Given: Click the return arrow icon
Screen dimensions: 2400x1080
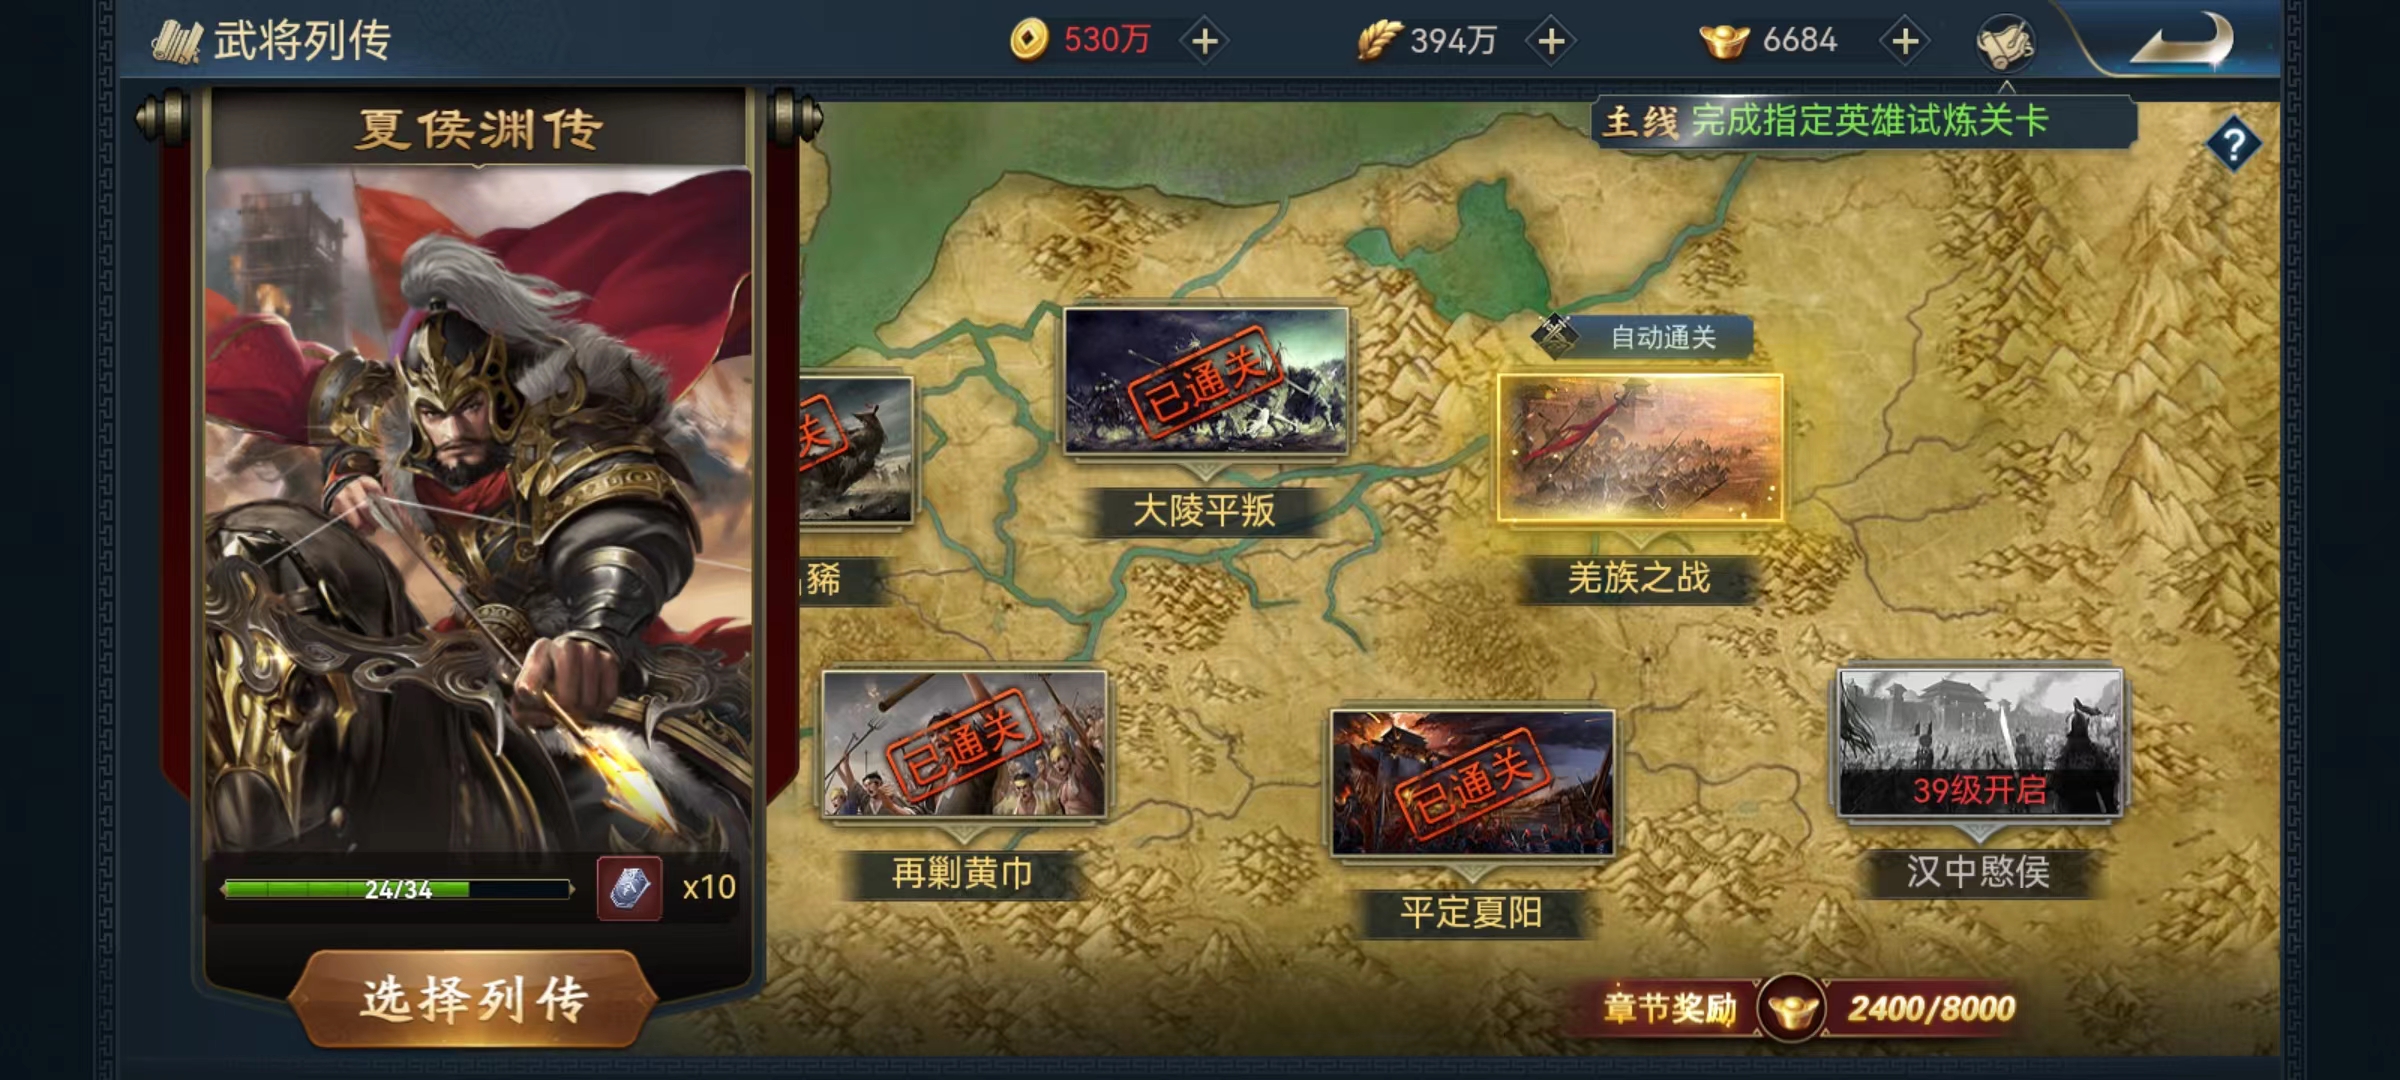Looking at the screenshot, I should coord(2181,42).
